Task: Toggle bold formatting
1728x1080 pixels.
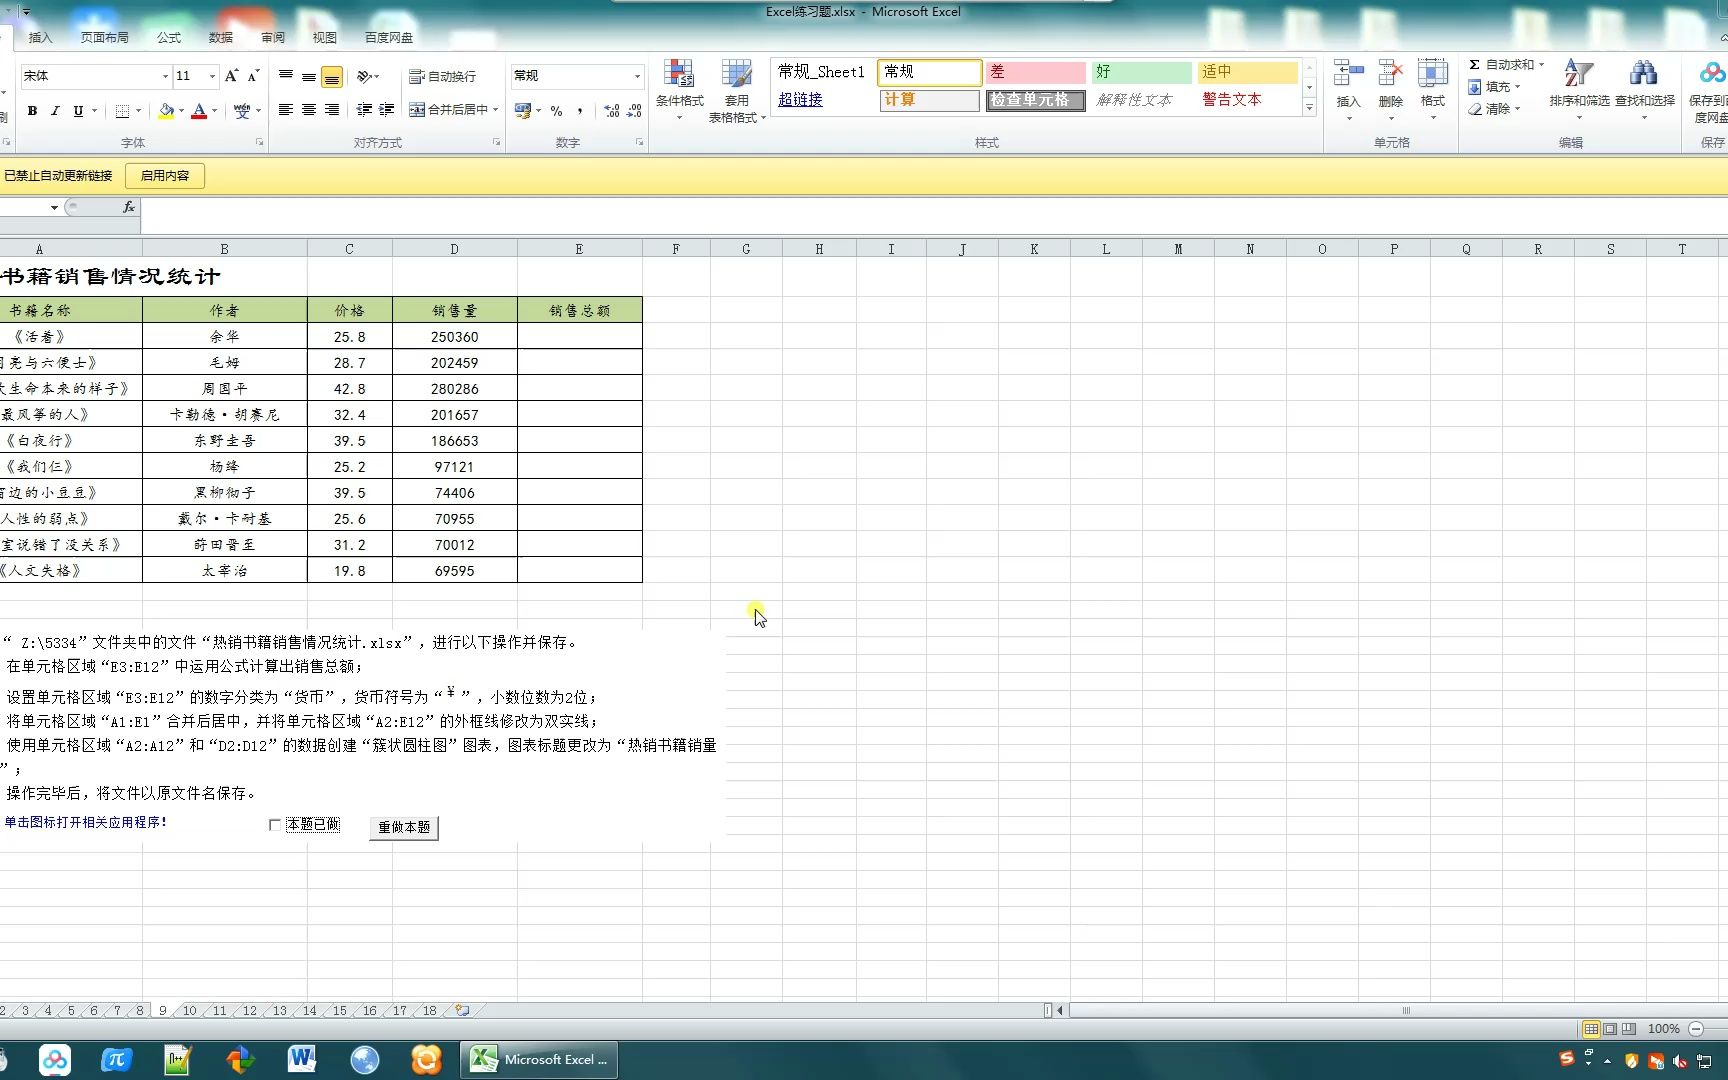Action: 31,111
